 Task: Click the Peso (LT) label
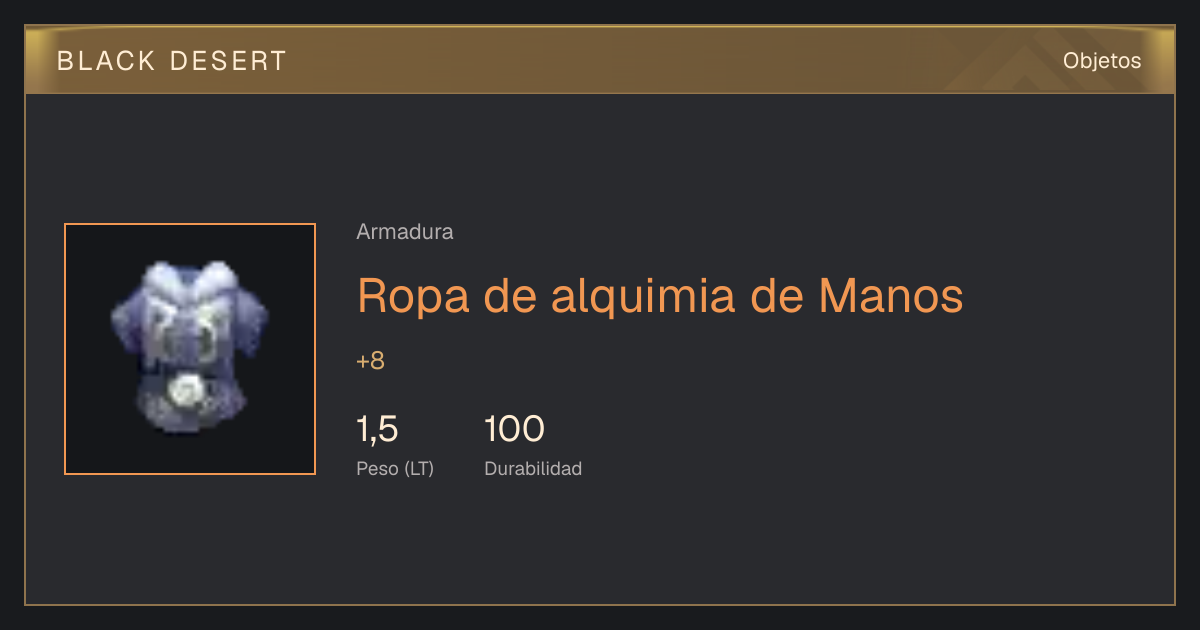coord(395,468)
